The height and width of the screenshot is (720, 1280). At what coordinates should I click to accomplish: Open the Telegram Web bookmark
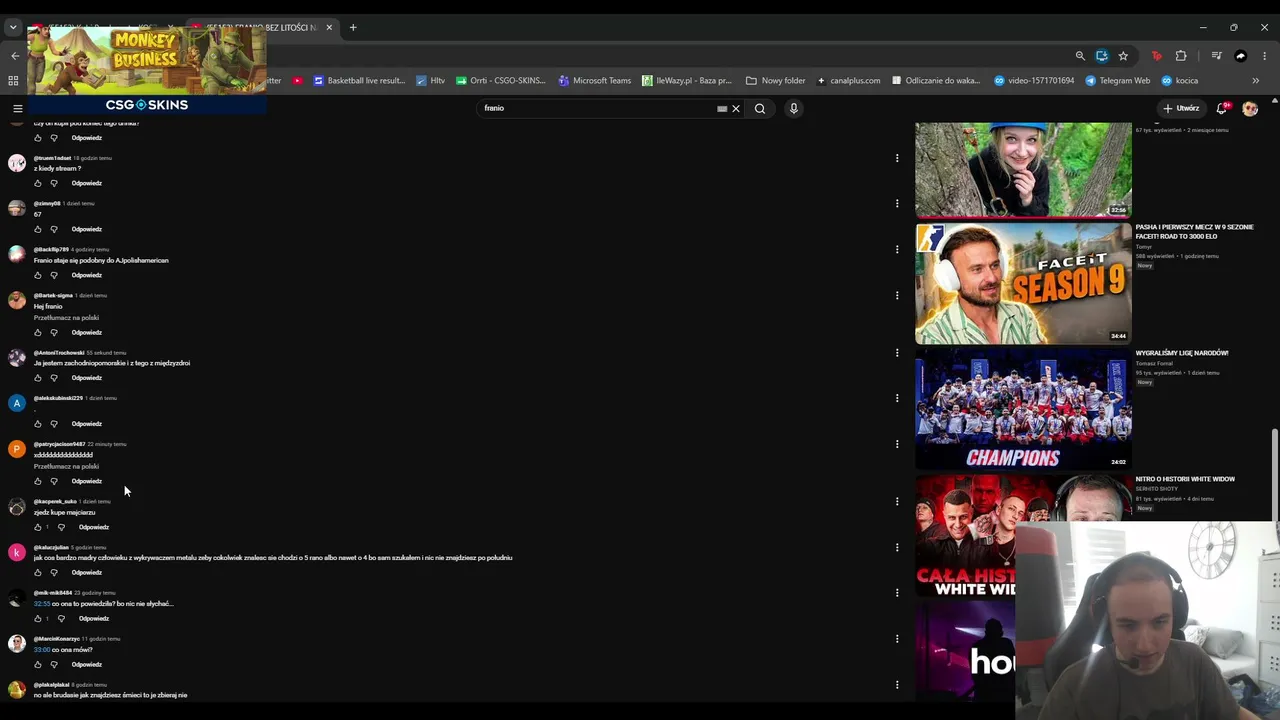pos(1118,81)
